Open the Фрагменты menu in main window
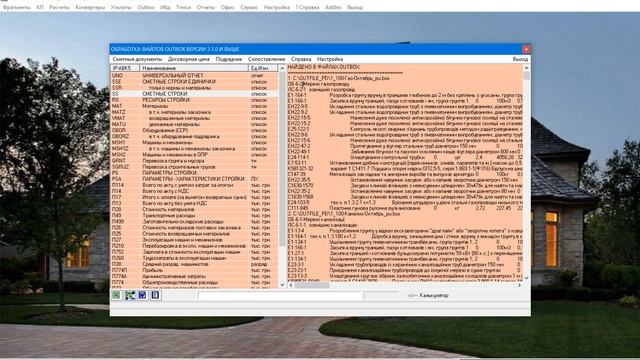Image resolution: width=640 pixels, height=360 pixels. click(x=17, y=7)
